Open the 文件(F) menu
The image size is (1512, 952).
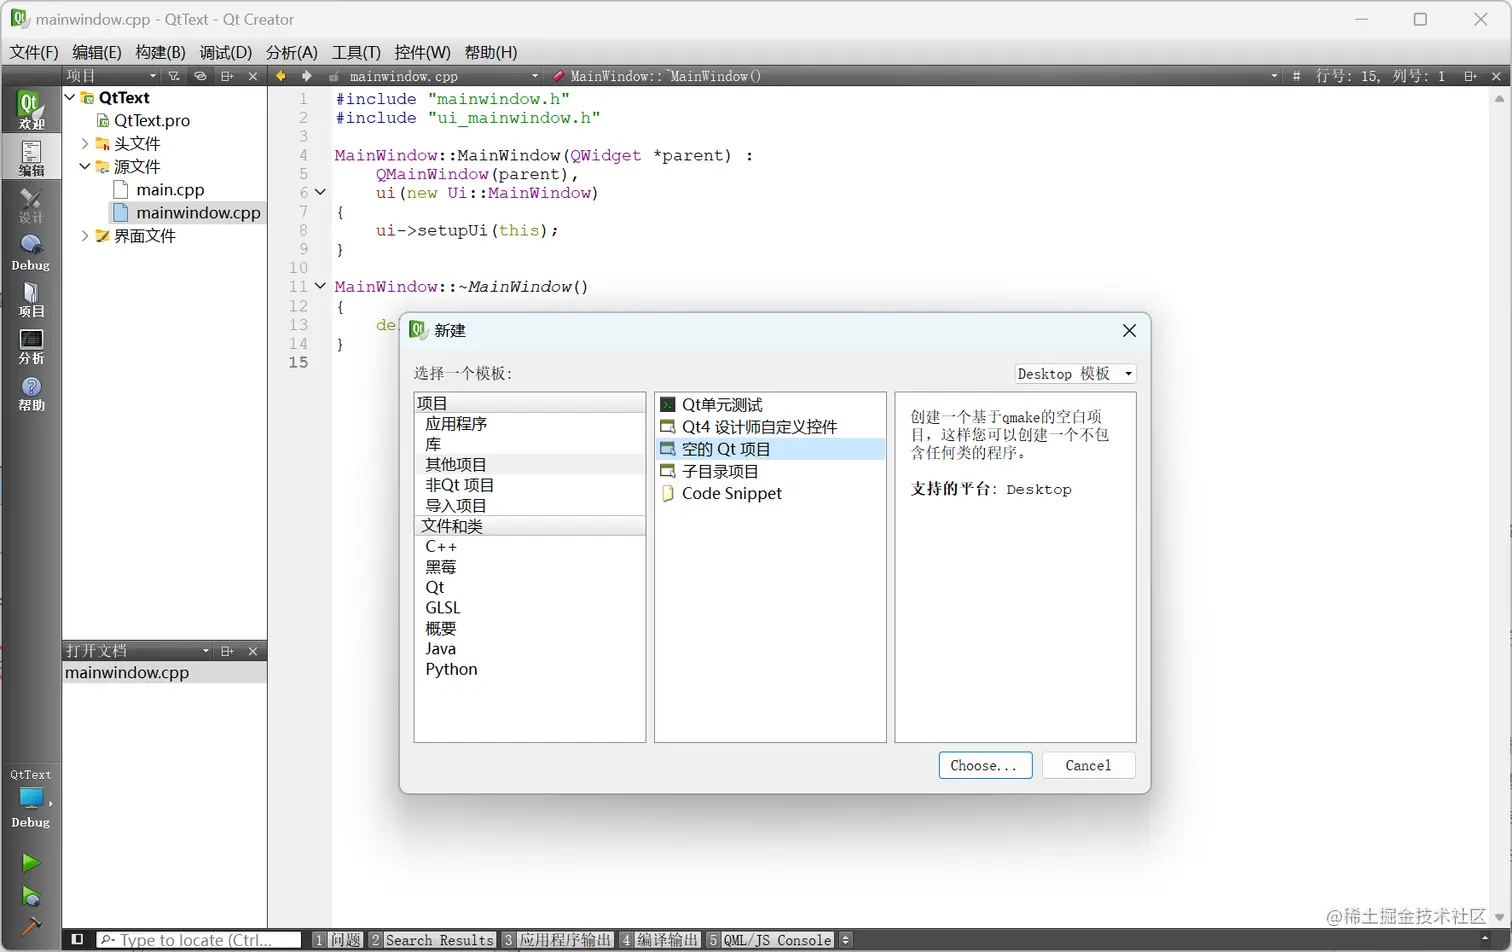pyautogui.click(x=34, y=52)
